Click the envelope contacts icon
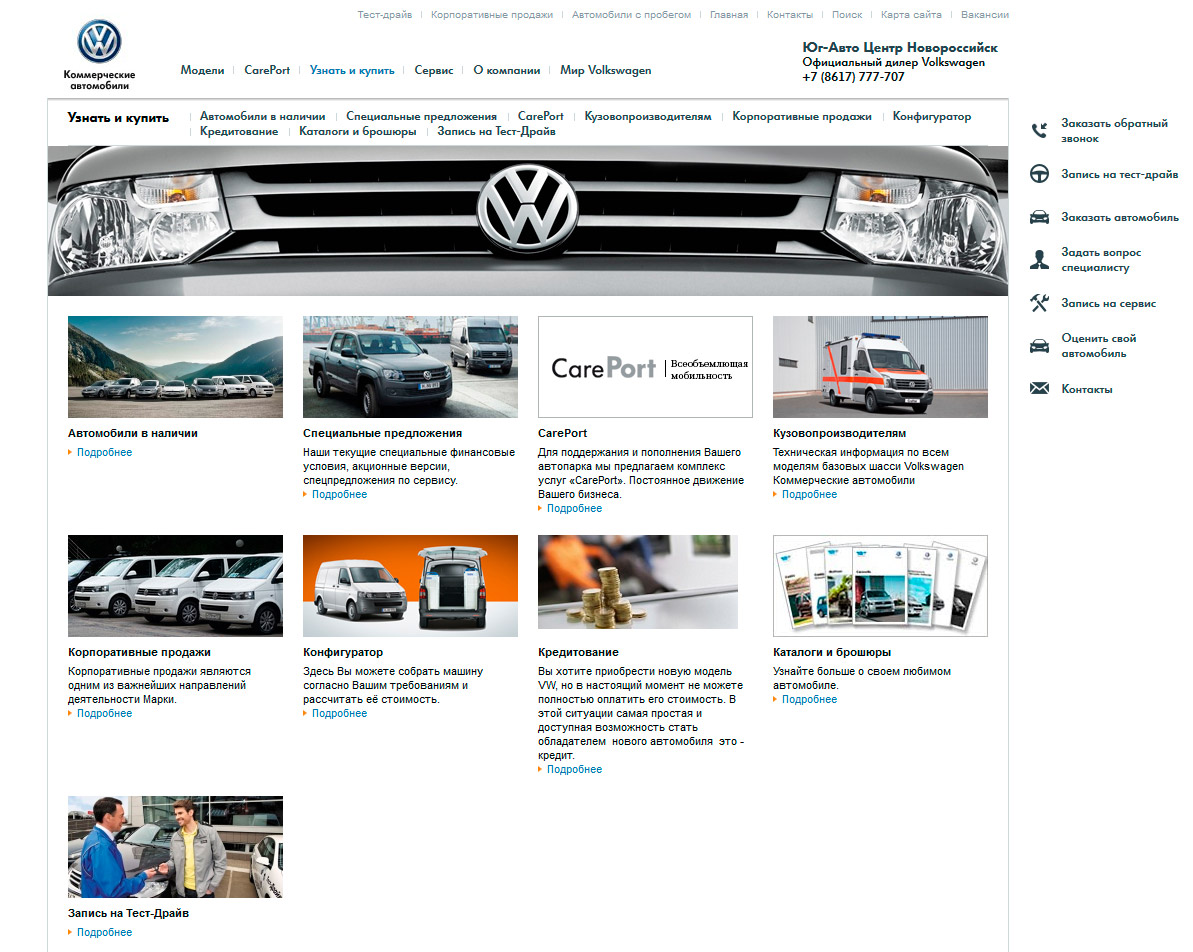This screenshot has width=1193, height=952. [x=1039, y=389]
